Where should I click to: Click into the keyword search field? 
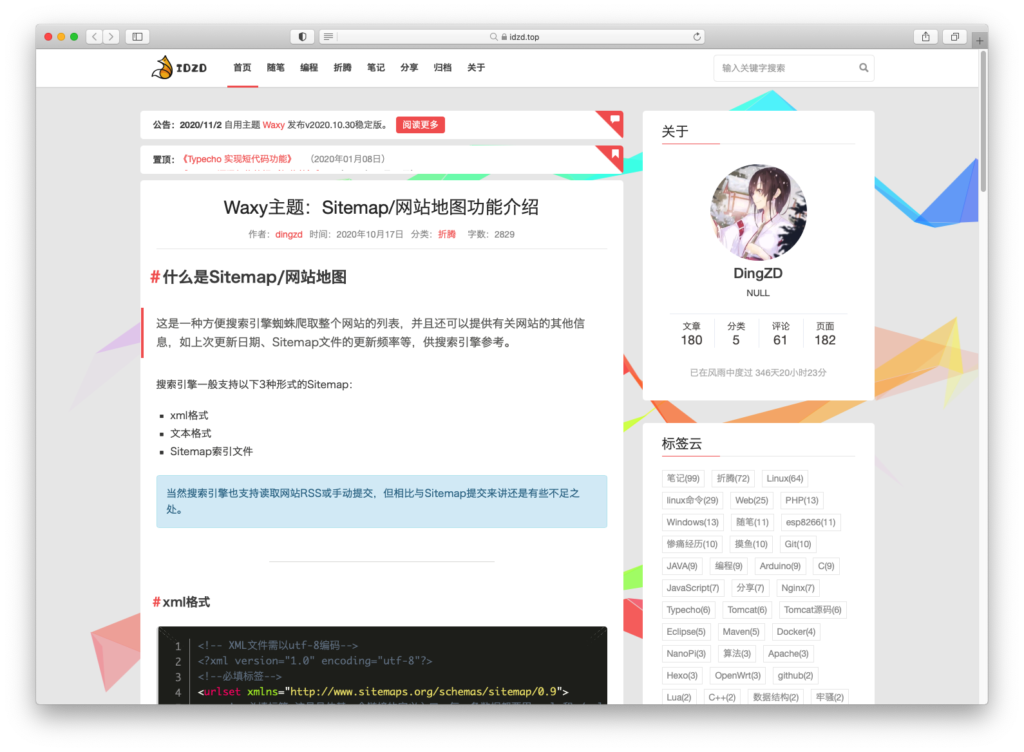coord(785,68)
